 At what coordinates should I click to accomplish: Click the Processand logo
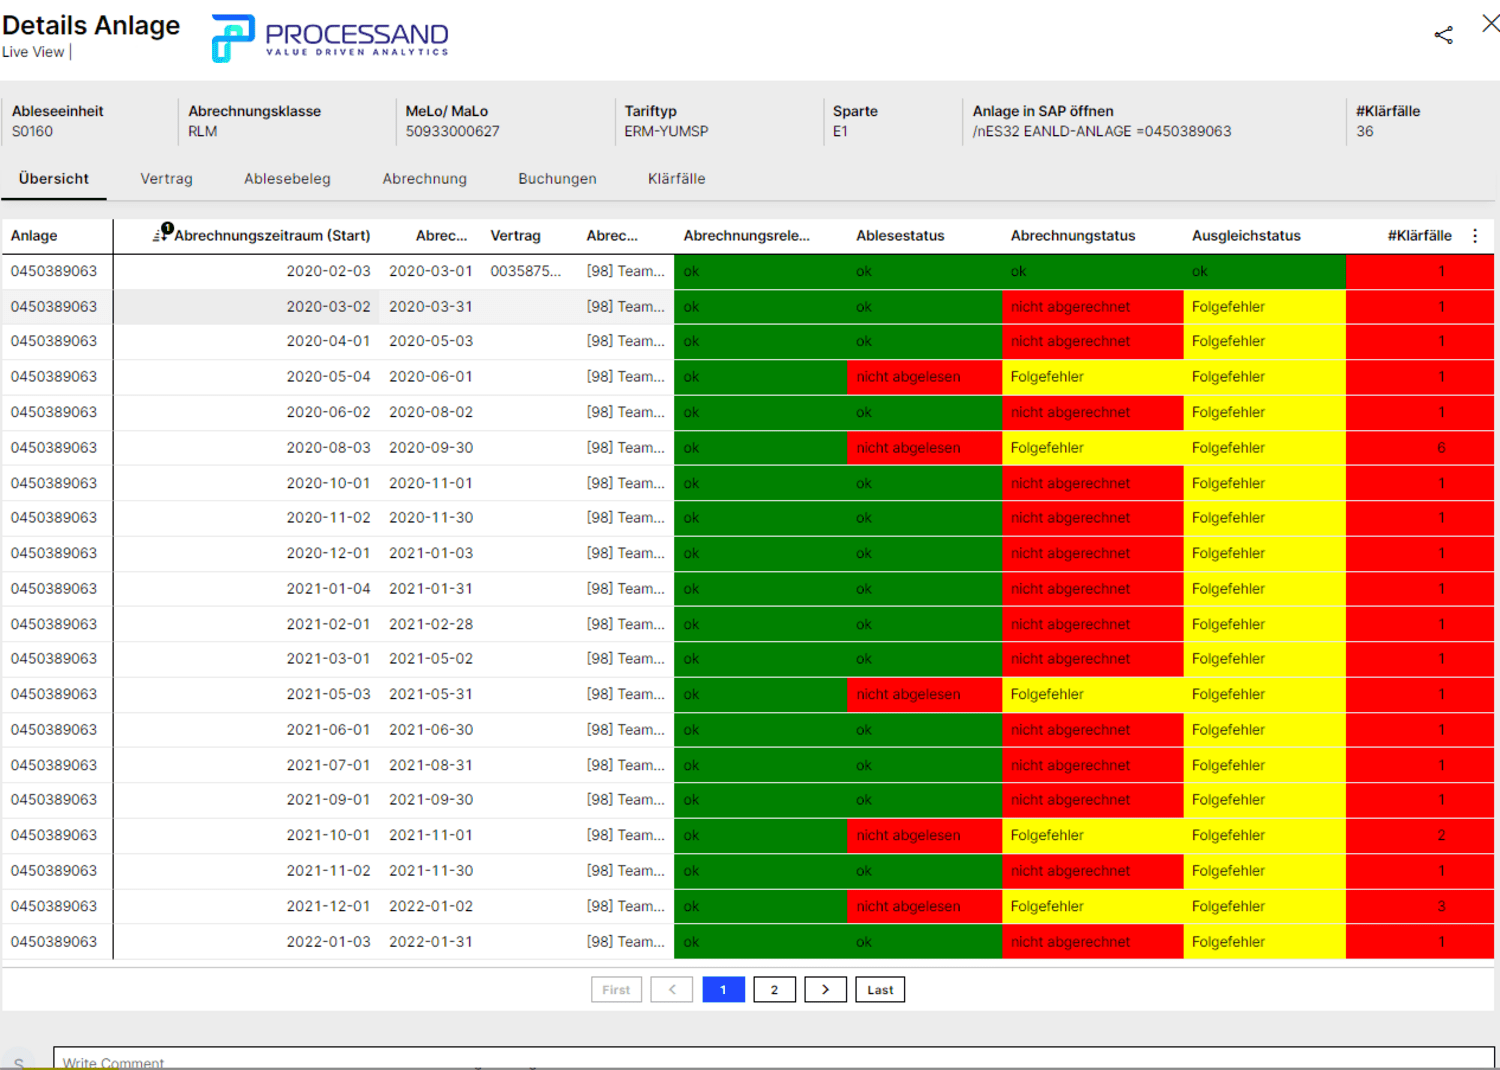328,38
